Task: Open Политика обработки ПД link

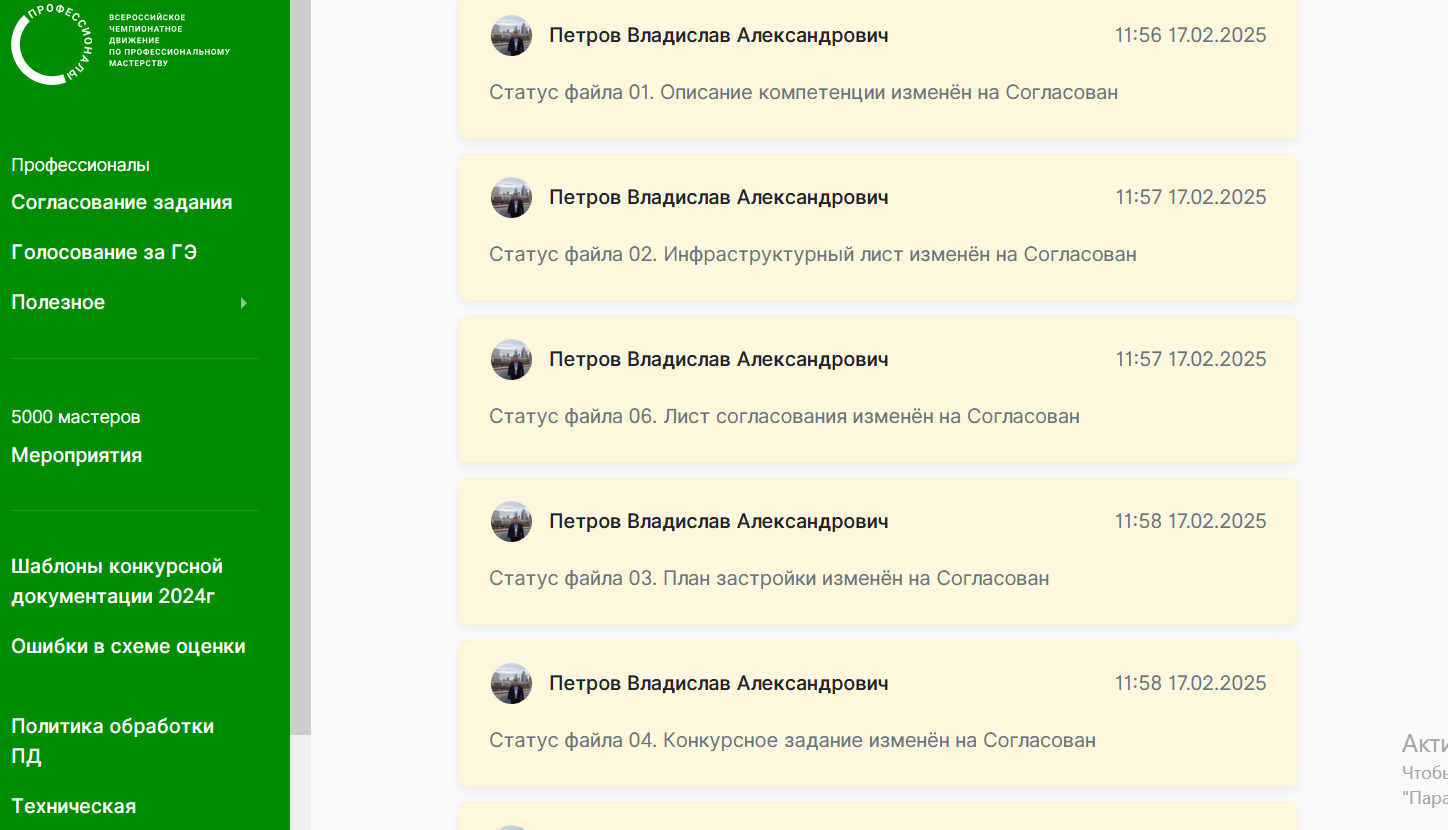Action: [113, 741]
